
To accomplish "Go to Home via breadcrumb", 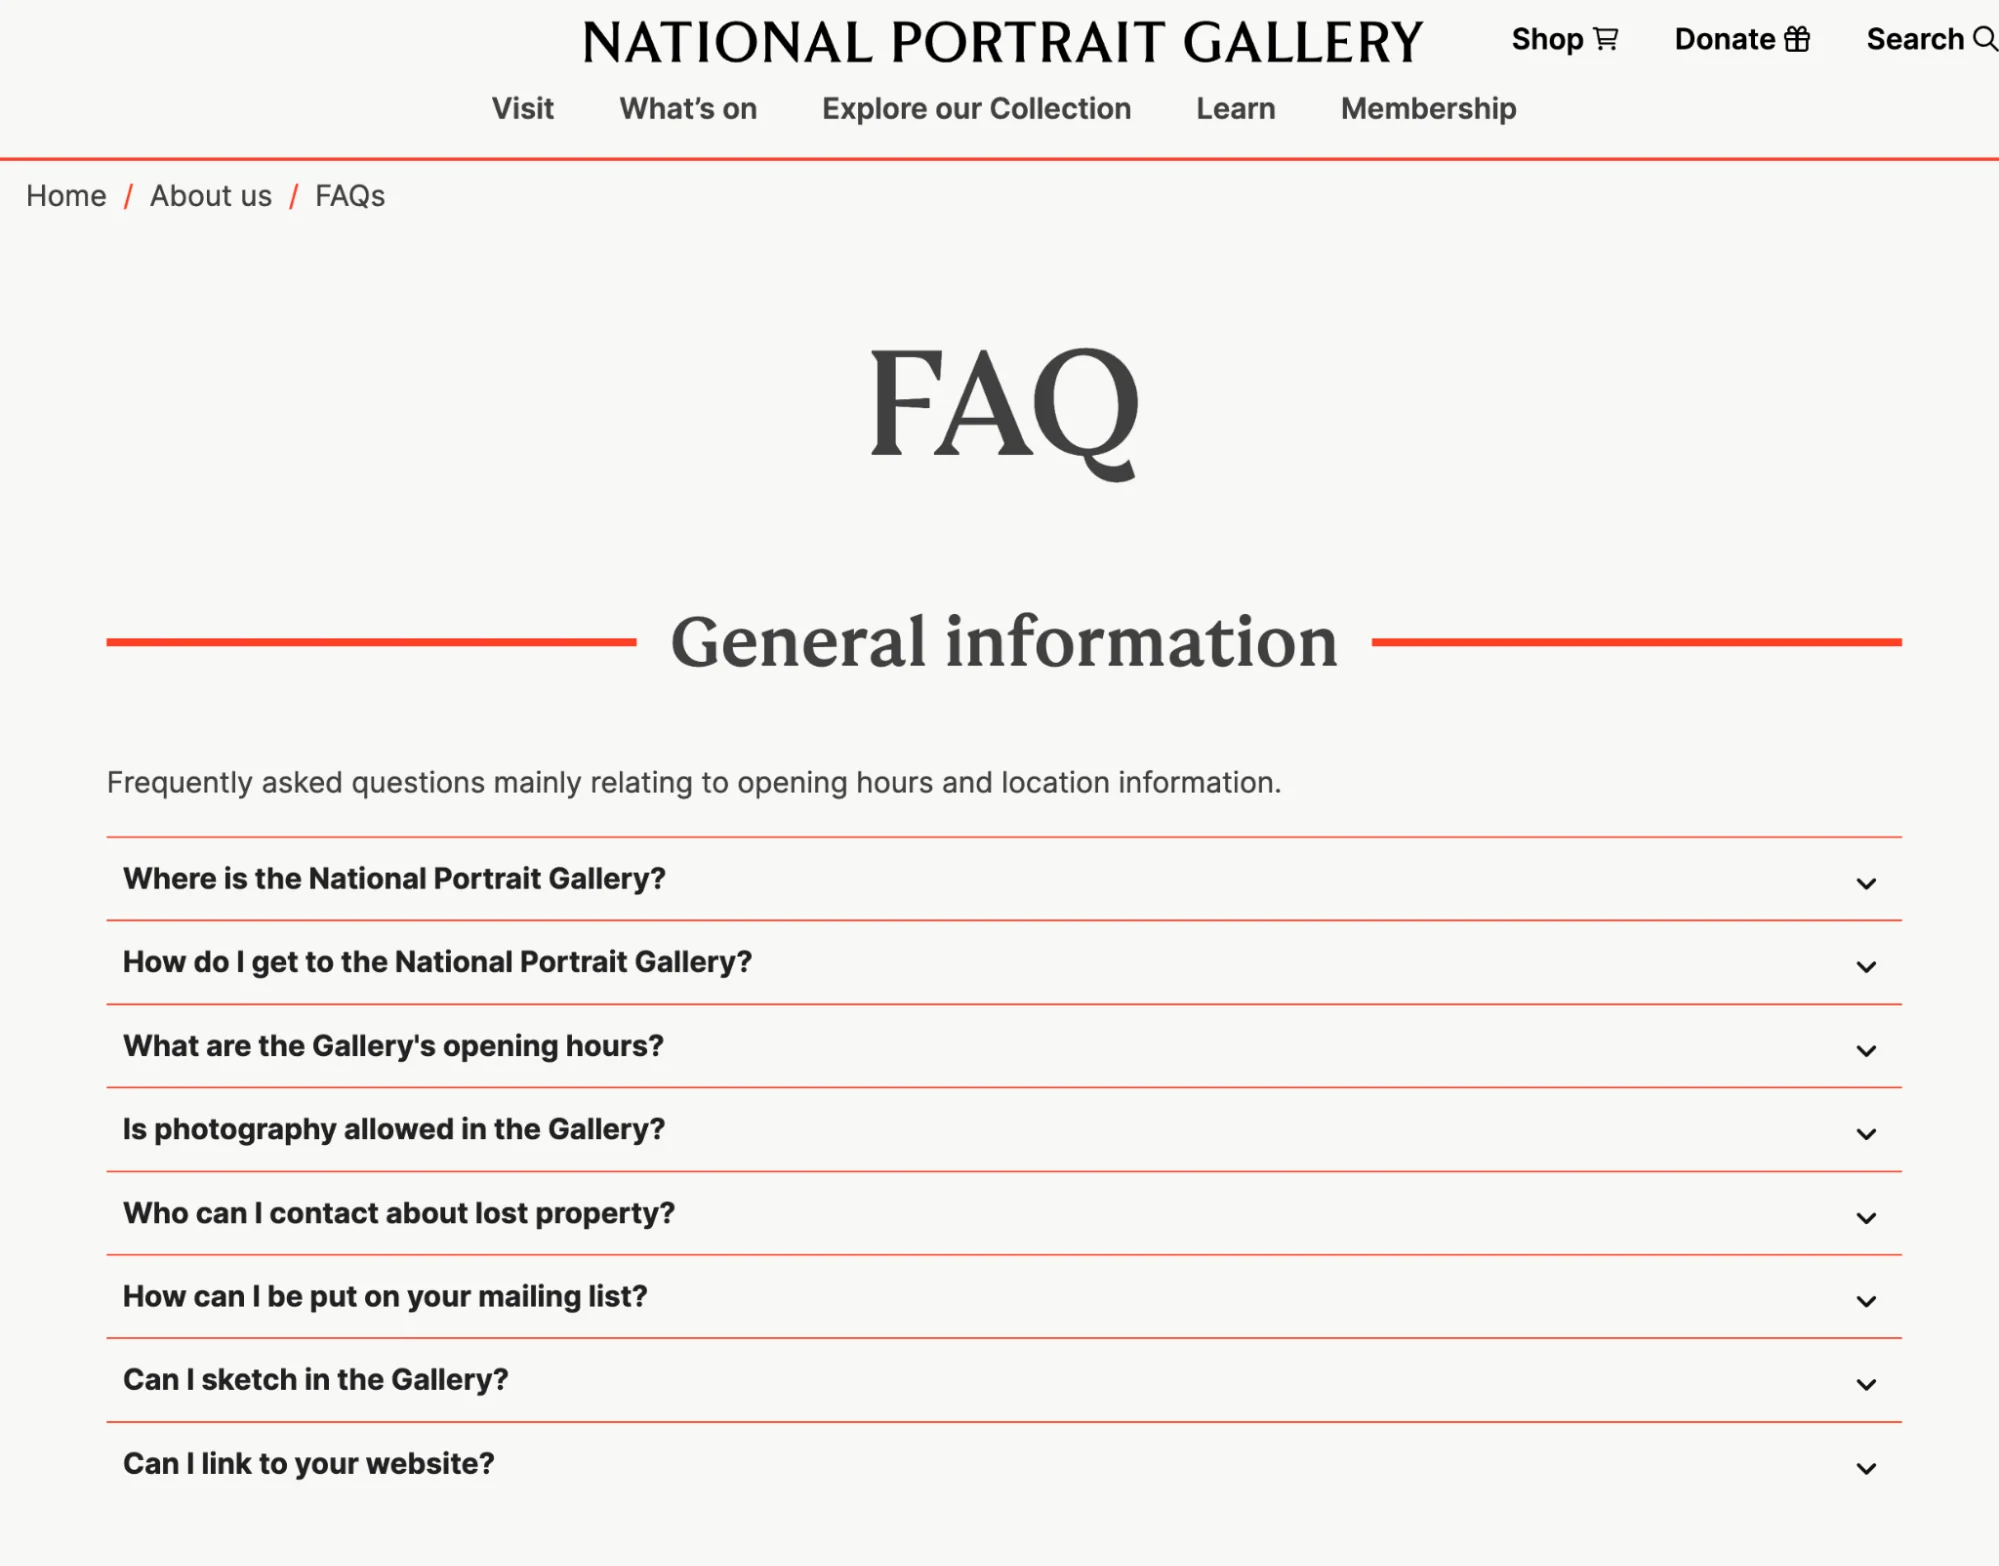I will 66,196.
